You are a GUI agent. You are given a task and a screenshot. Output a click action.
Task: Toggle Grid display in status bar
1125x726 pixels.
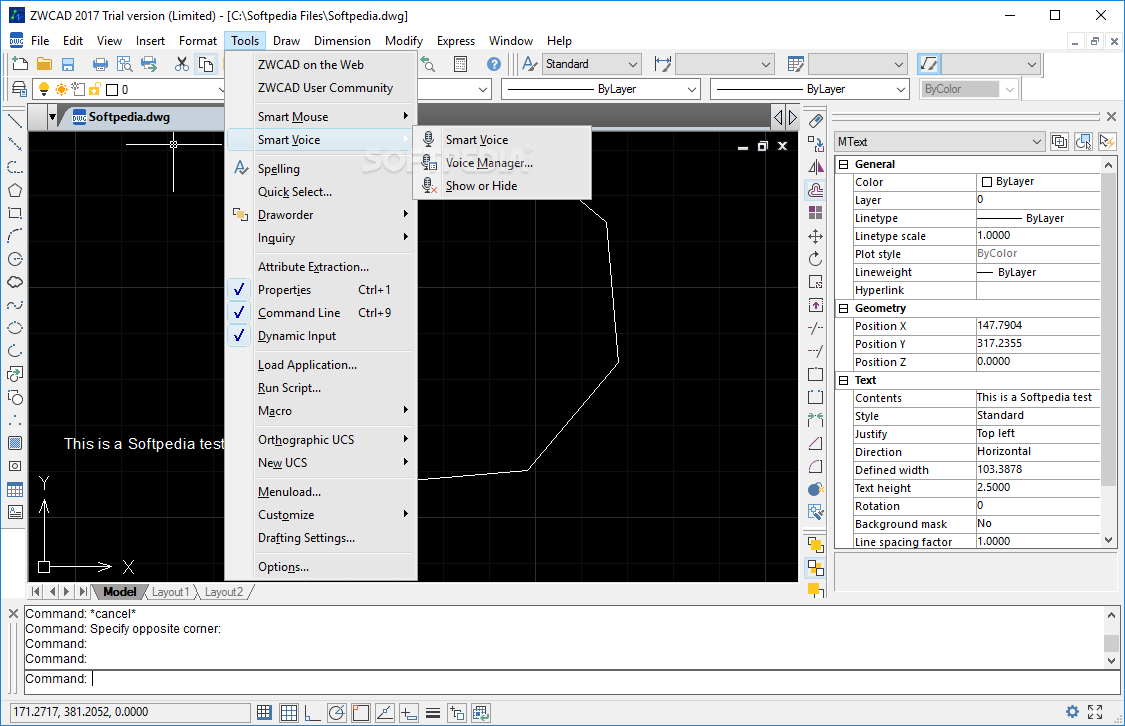(288, 712)
